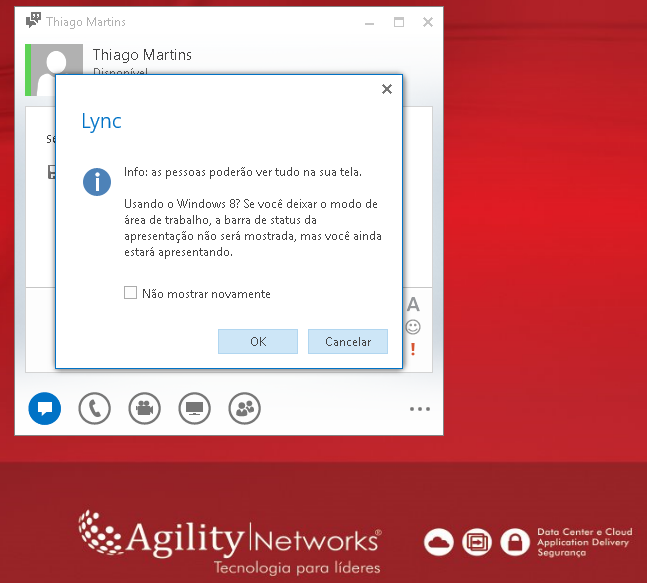Close the Thiago Martins conversation window
Image resolution: width=647 pixels, height=583 pixels.
point(428,22)
